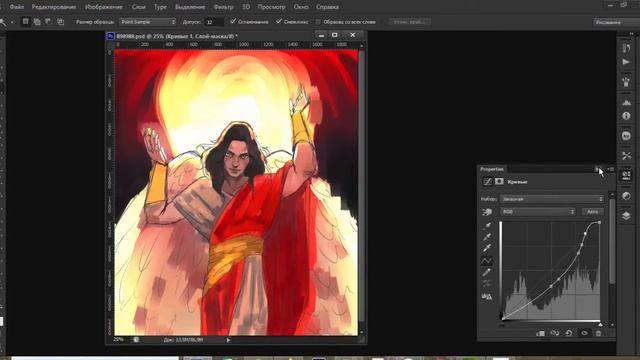
Task: Enable Sample All Layers checkbox
Action: click(x=318, y=22)
